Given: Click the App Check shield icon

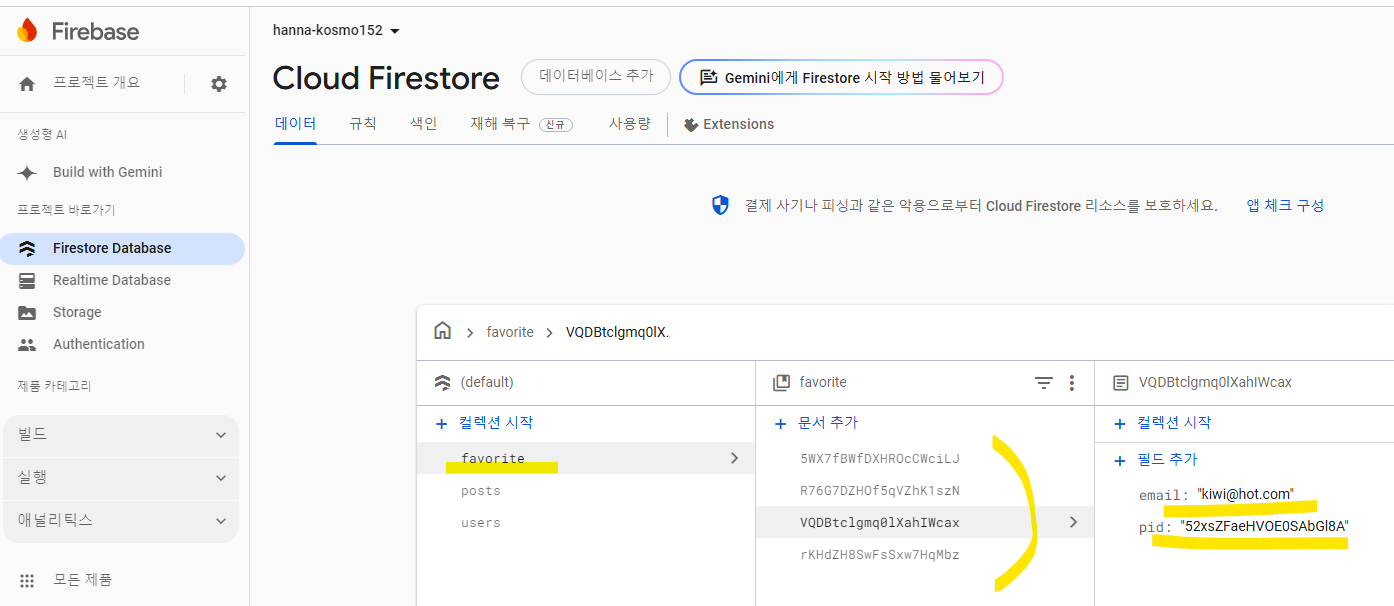Looking at the screenshot, I should point(720,205).
